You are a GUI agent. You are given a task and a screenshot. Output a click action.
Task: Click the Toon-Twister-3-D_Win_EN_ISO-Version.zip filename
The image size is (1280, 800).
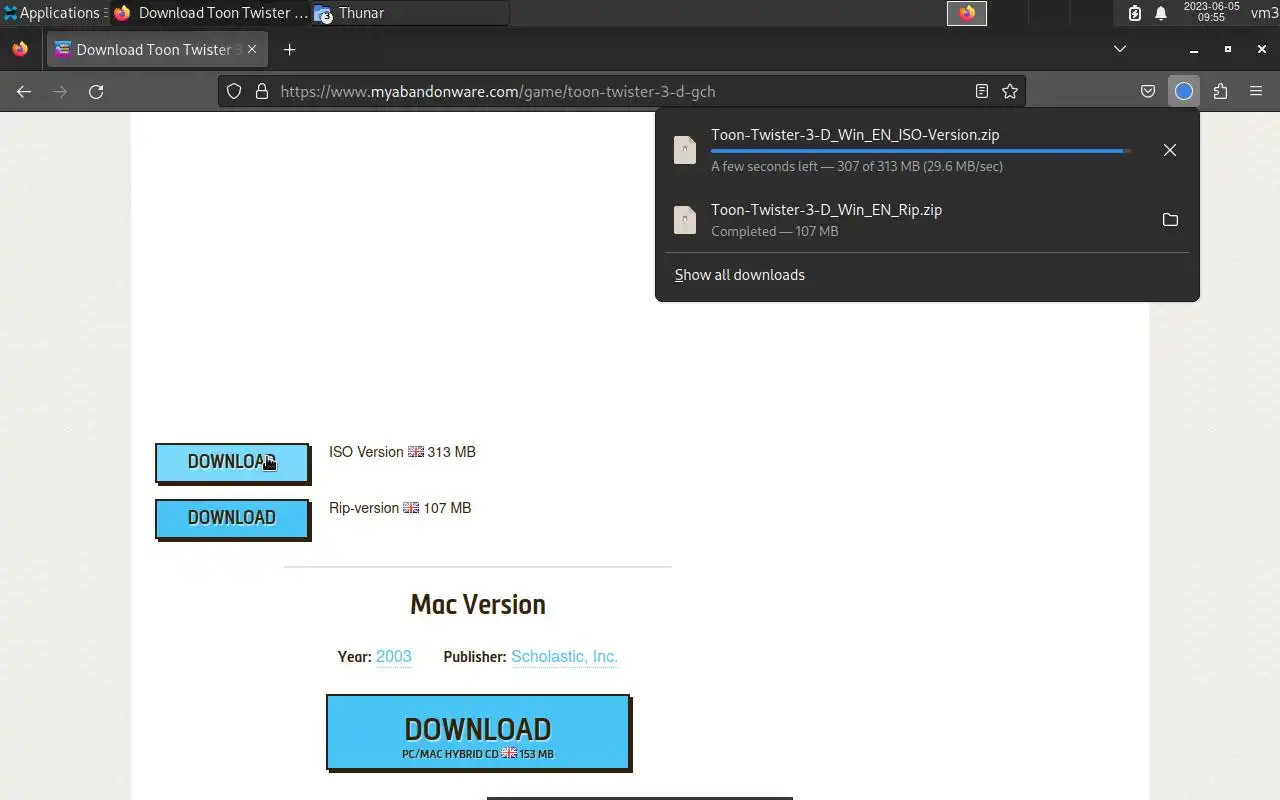(855, 135)
